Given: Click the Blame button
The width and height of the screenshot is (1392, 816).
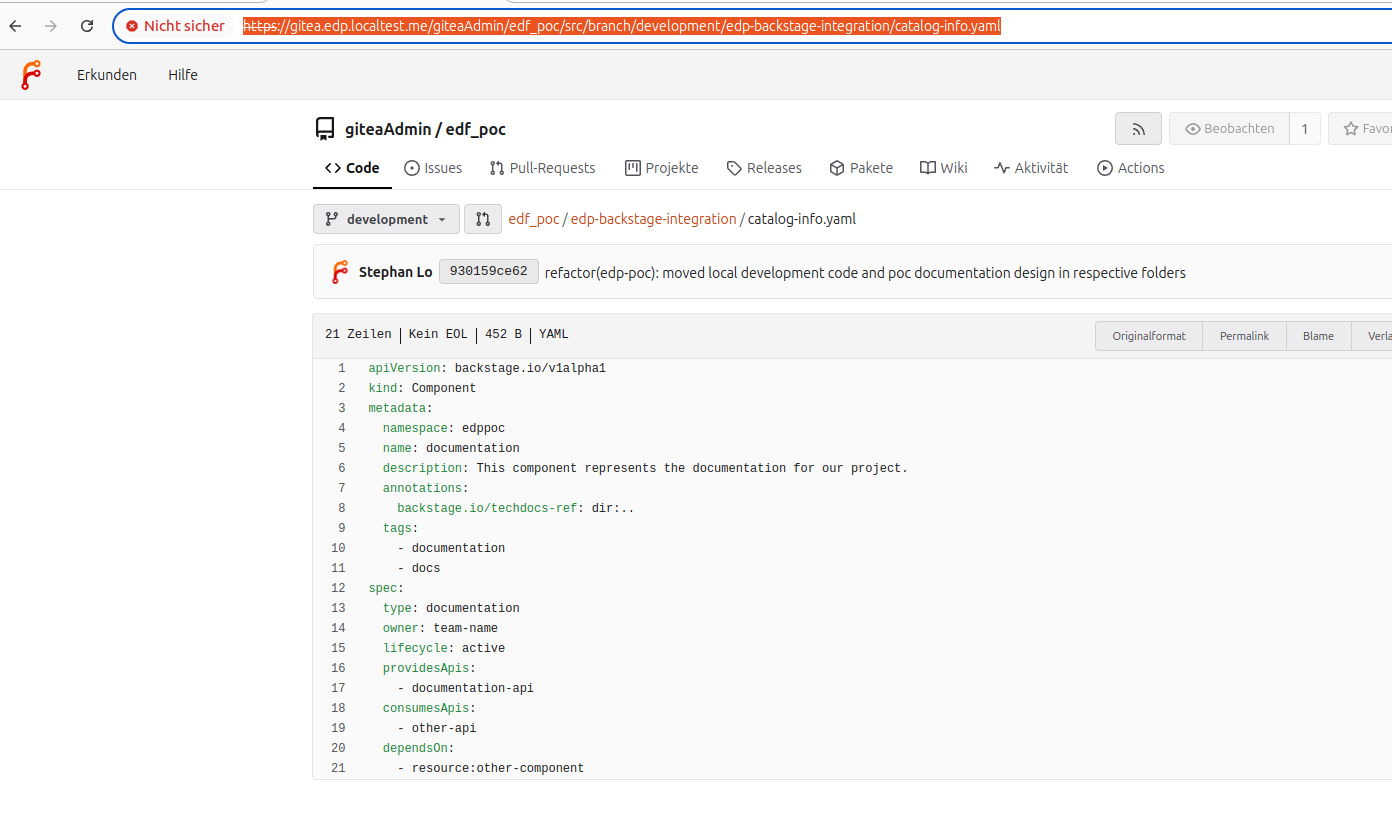Looking at the screenshot, I should (x=1318, y=336).
